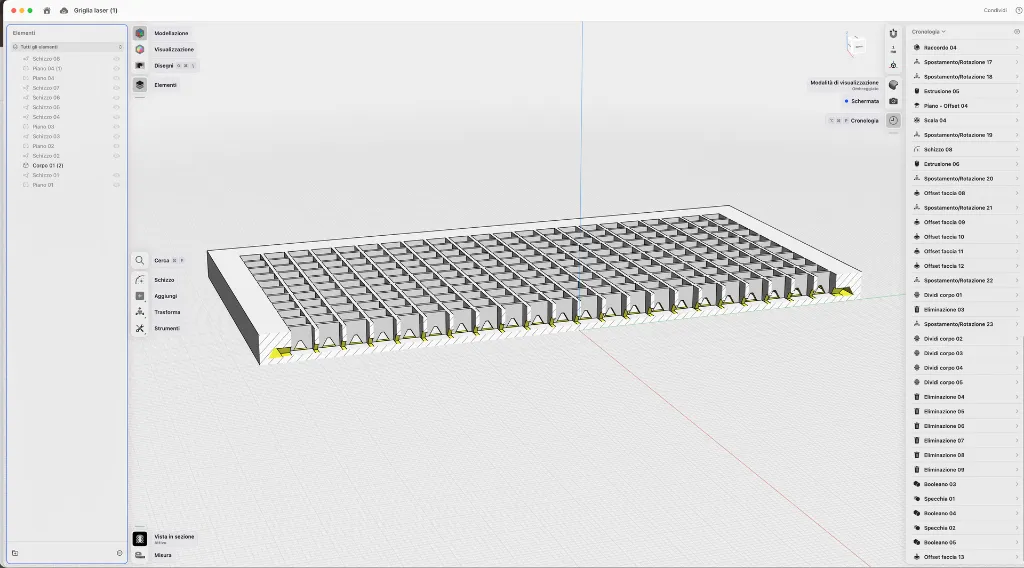This screenshot has height=568, width=1024.
Task: Click the Misura measure tool icon
Action: click(x=140, y=555)
